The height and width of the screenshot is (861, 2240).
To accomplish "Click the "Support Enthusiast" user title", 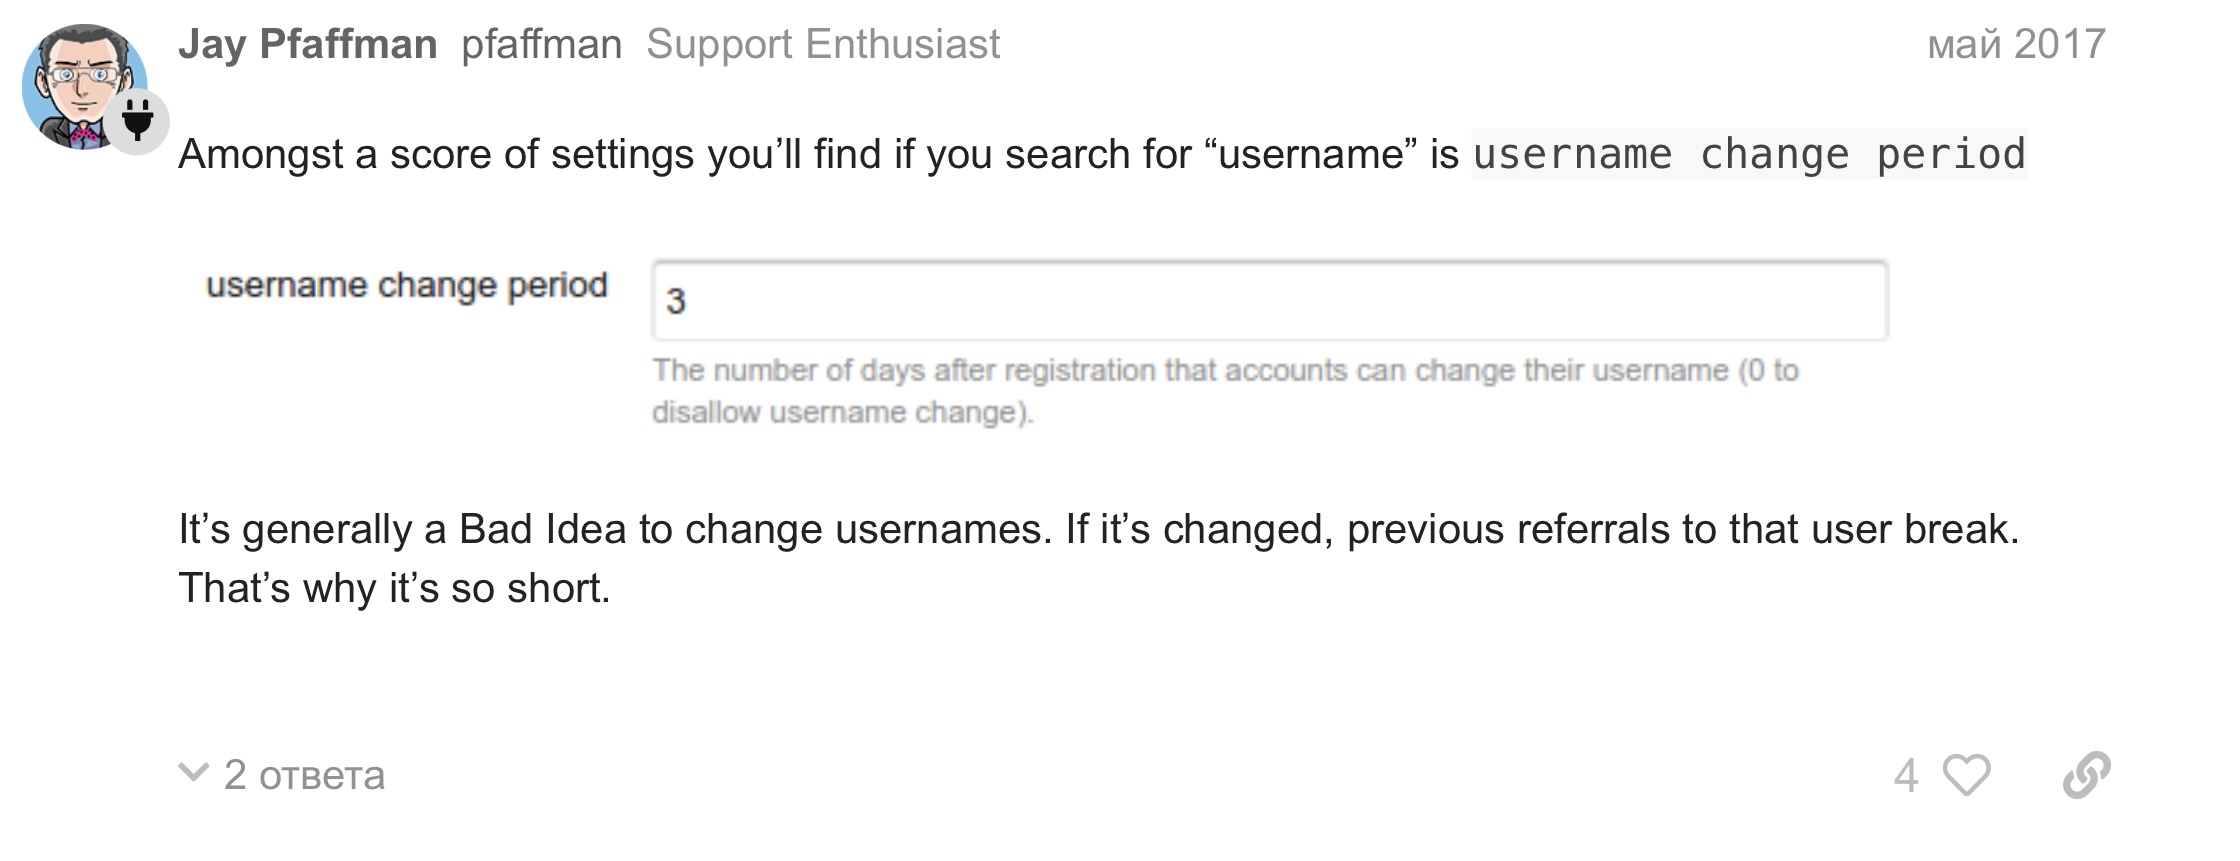I will pyautogui.click(x=823, y=44).
